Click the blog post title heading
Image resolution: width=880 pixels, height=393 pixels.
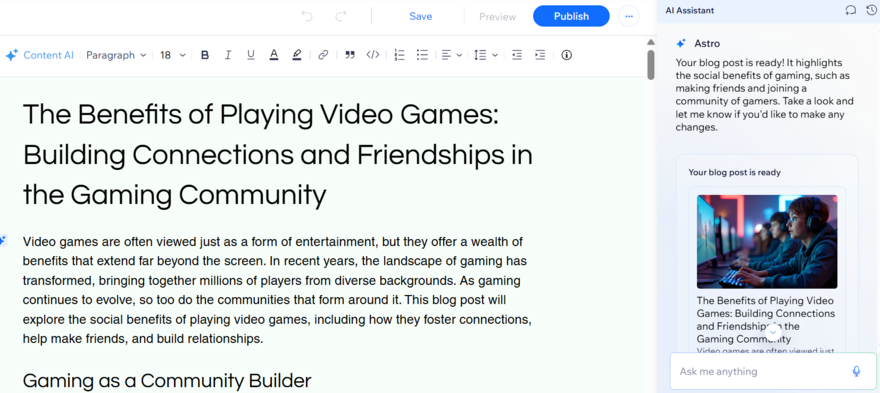pos(278,155)
